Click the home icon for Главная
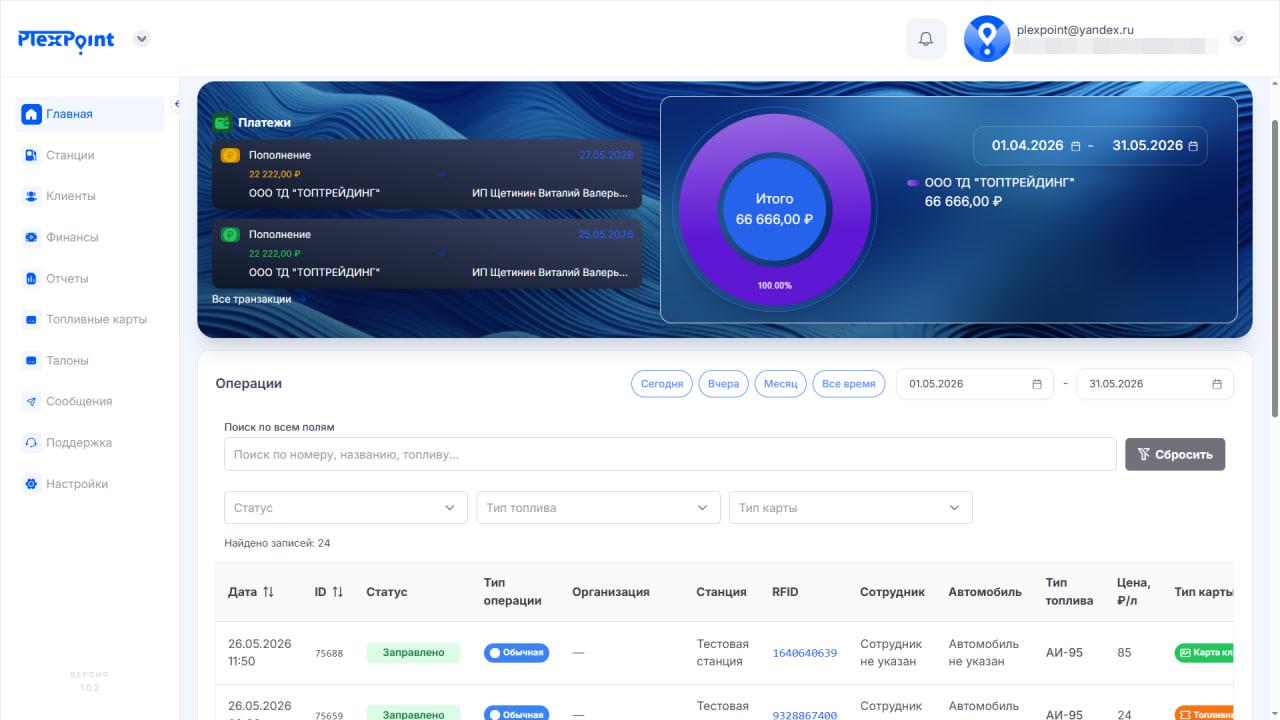 point(31,114)
